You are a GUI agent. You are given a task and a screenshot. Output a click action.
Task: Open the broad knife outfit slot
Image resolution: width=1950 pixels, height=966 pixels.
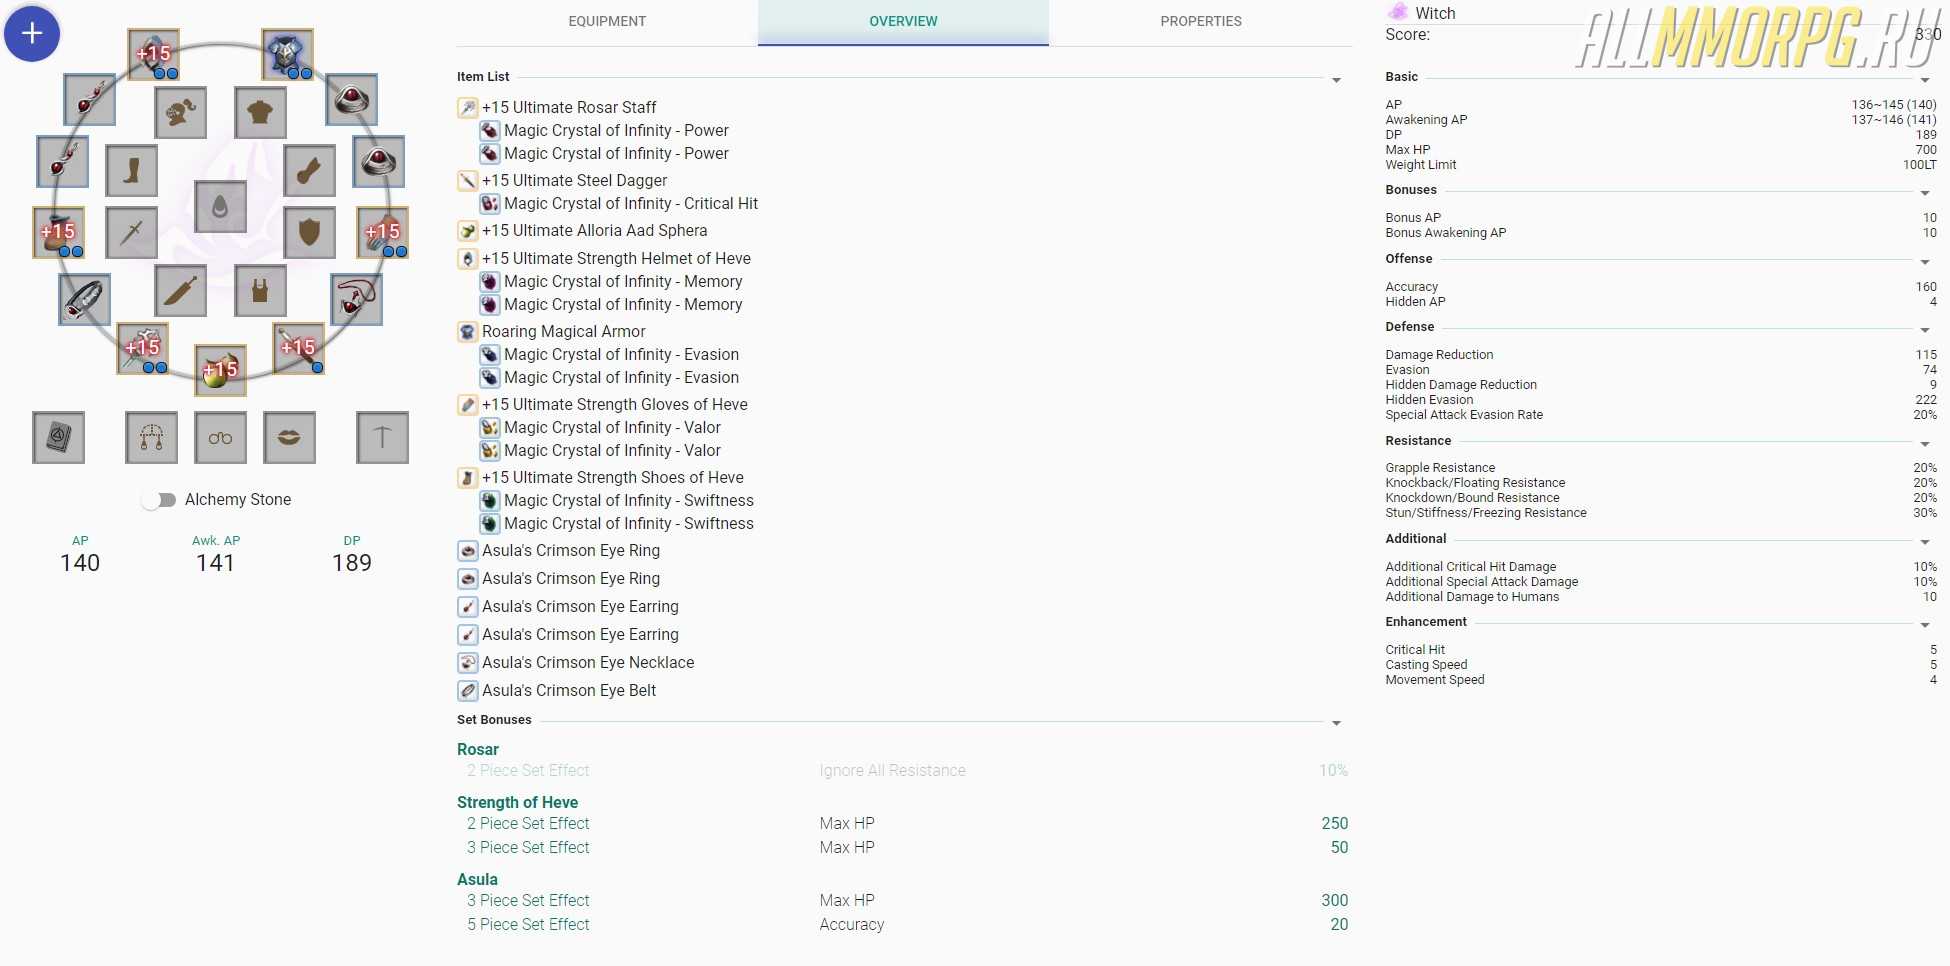(x=181, y=291)
